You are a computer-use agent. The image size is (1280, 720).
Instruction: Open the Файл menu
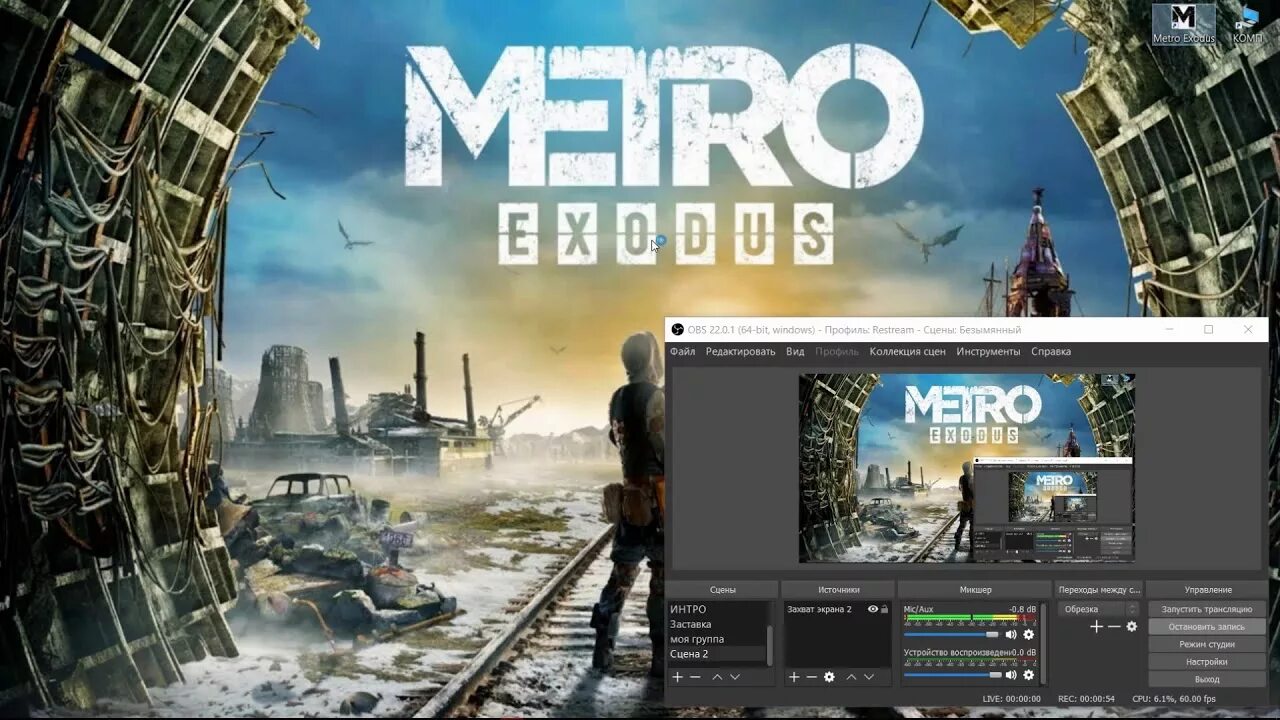[683, 351]
